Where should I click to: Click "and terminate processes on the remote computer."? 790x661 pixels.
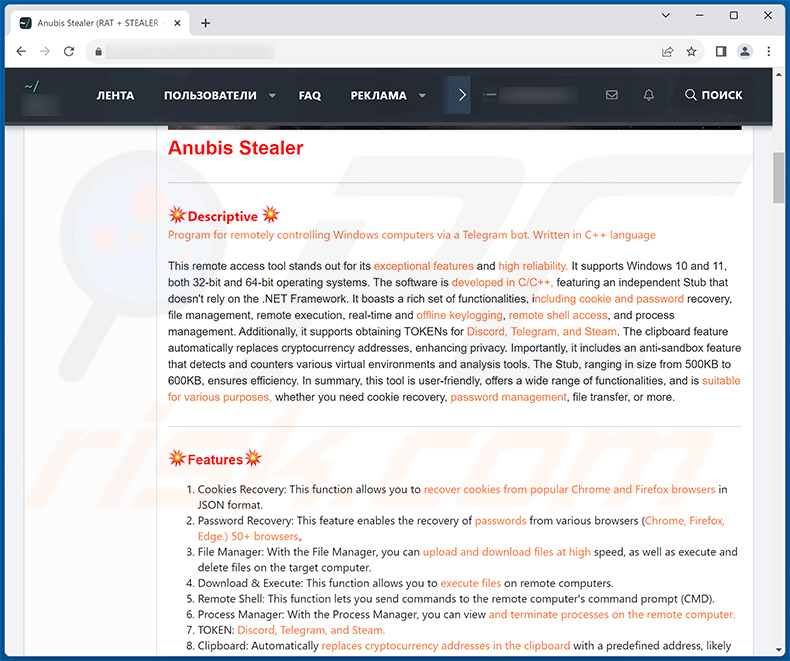612,615
